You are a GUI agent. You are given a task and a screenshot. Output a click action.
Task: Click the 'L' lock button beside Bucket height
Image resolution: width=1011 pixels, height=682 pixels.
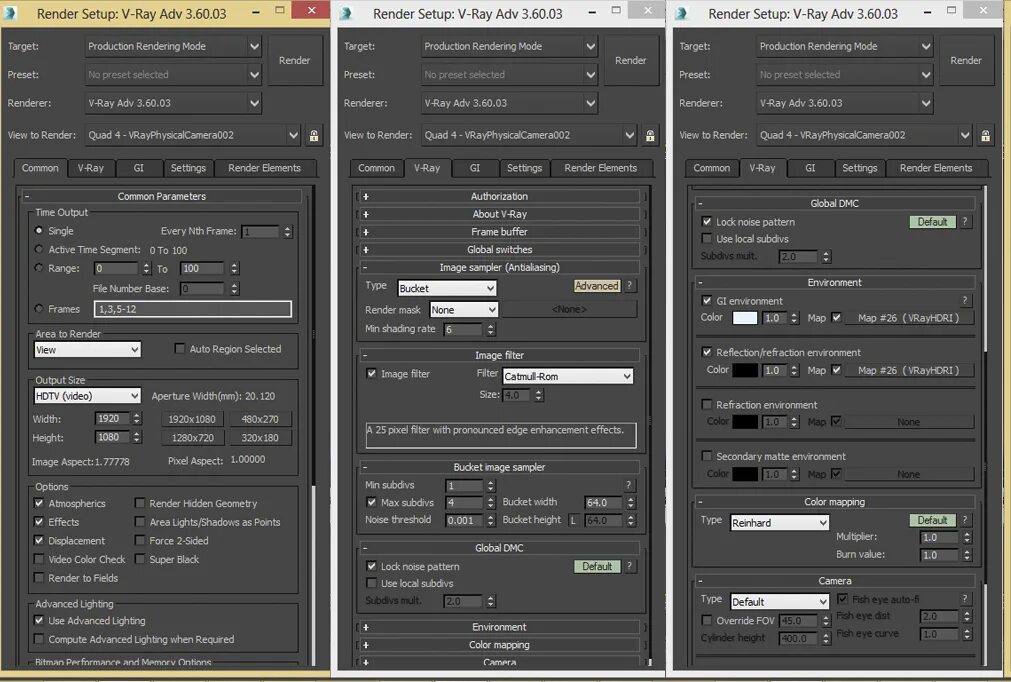(573, 520)
